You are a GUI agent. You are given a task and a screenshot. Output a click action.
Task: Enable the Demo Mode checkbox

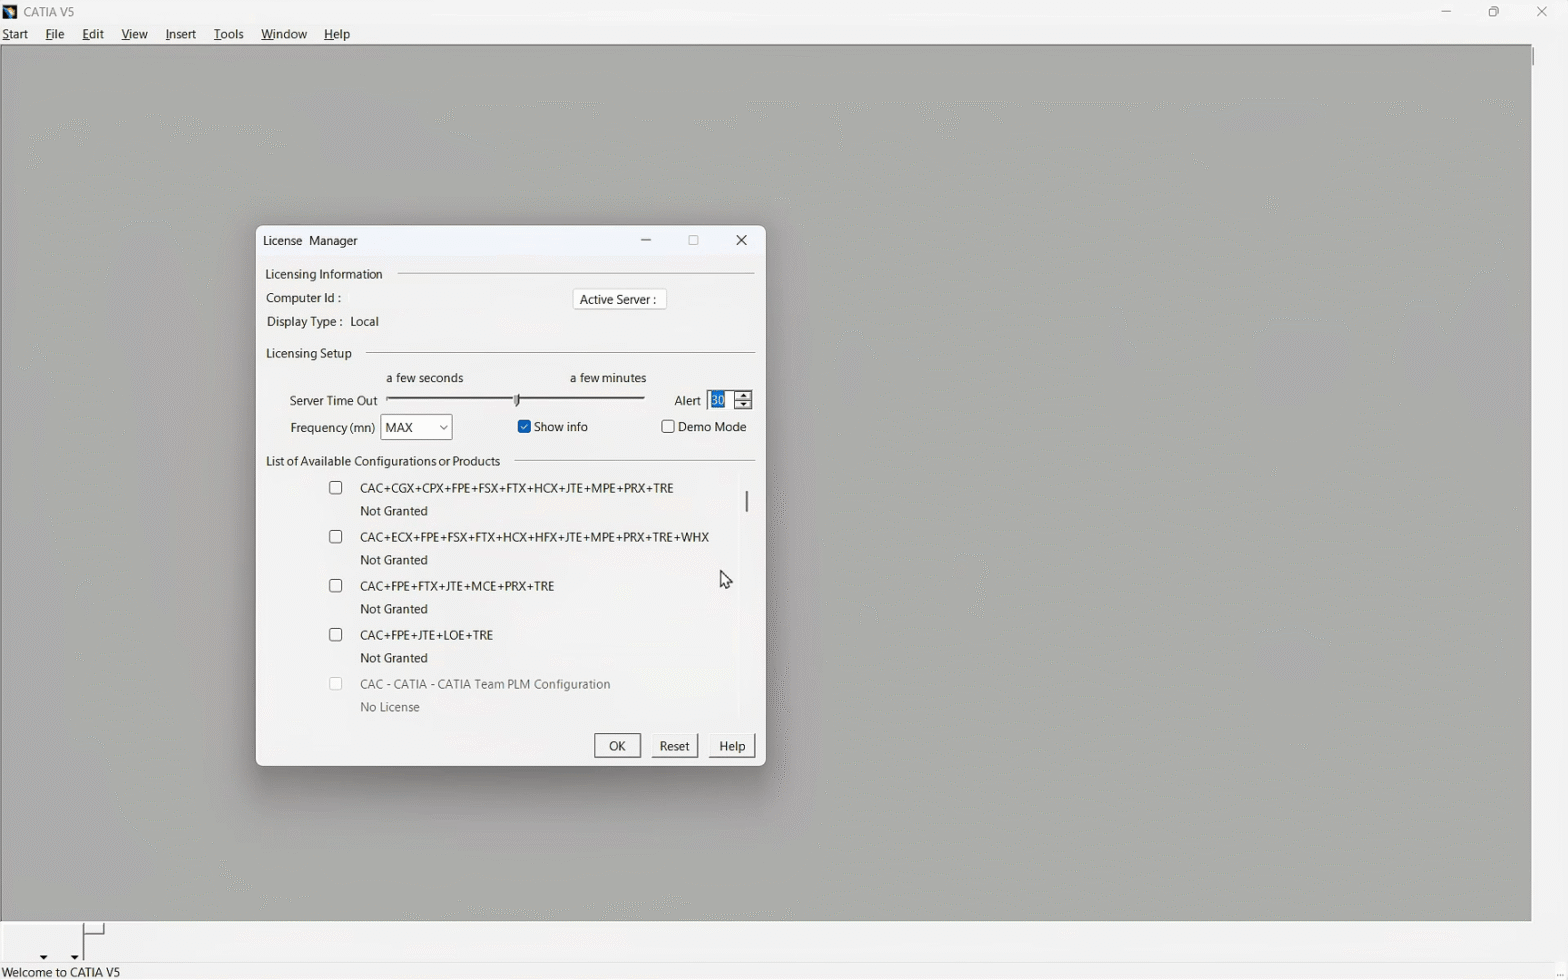tap(668, 427)
